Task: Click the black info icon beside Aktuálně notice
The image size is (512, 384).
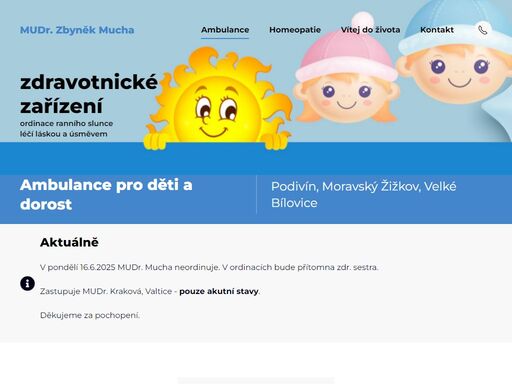Action: tap(27, 284)
